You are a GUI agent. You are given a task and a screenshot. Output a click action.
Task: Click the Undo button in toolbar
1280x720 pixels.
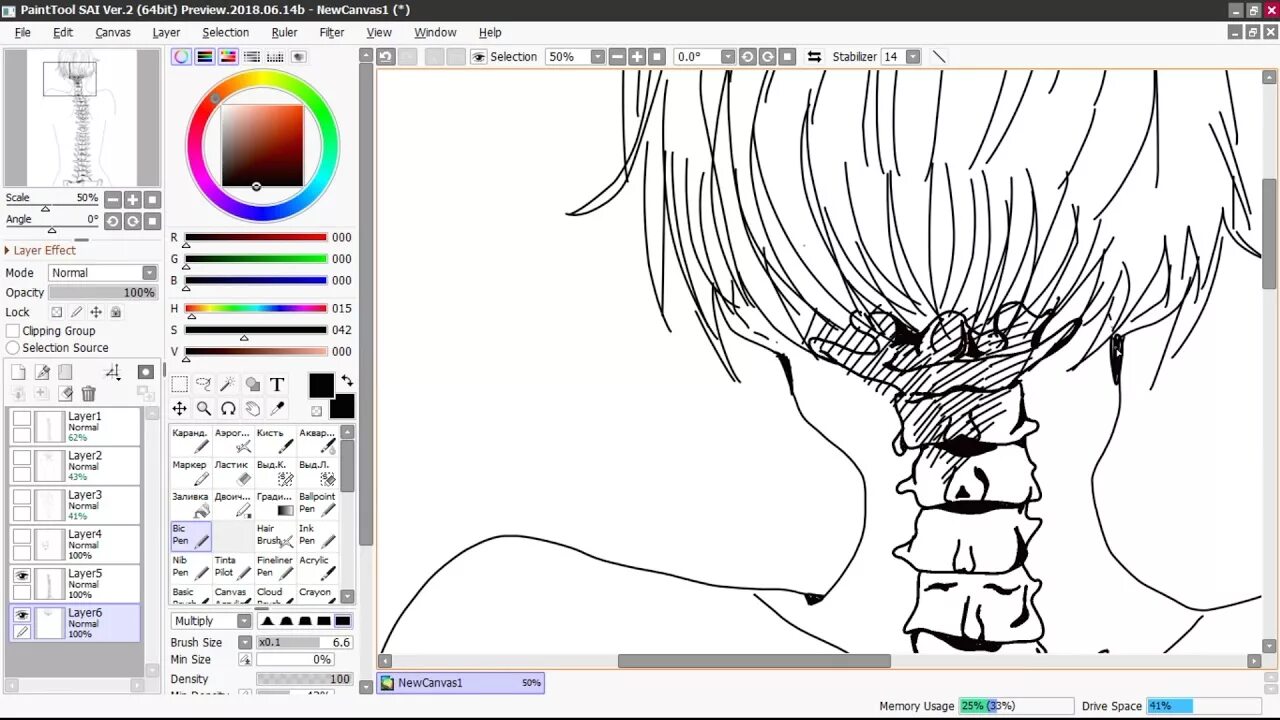pos(386,57)
